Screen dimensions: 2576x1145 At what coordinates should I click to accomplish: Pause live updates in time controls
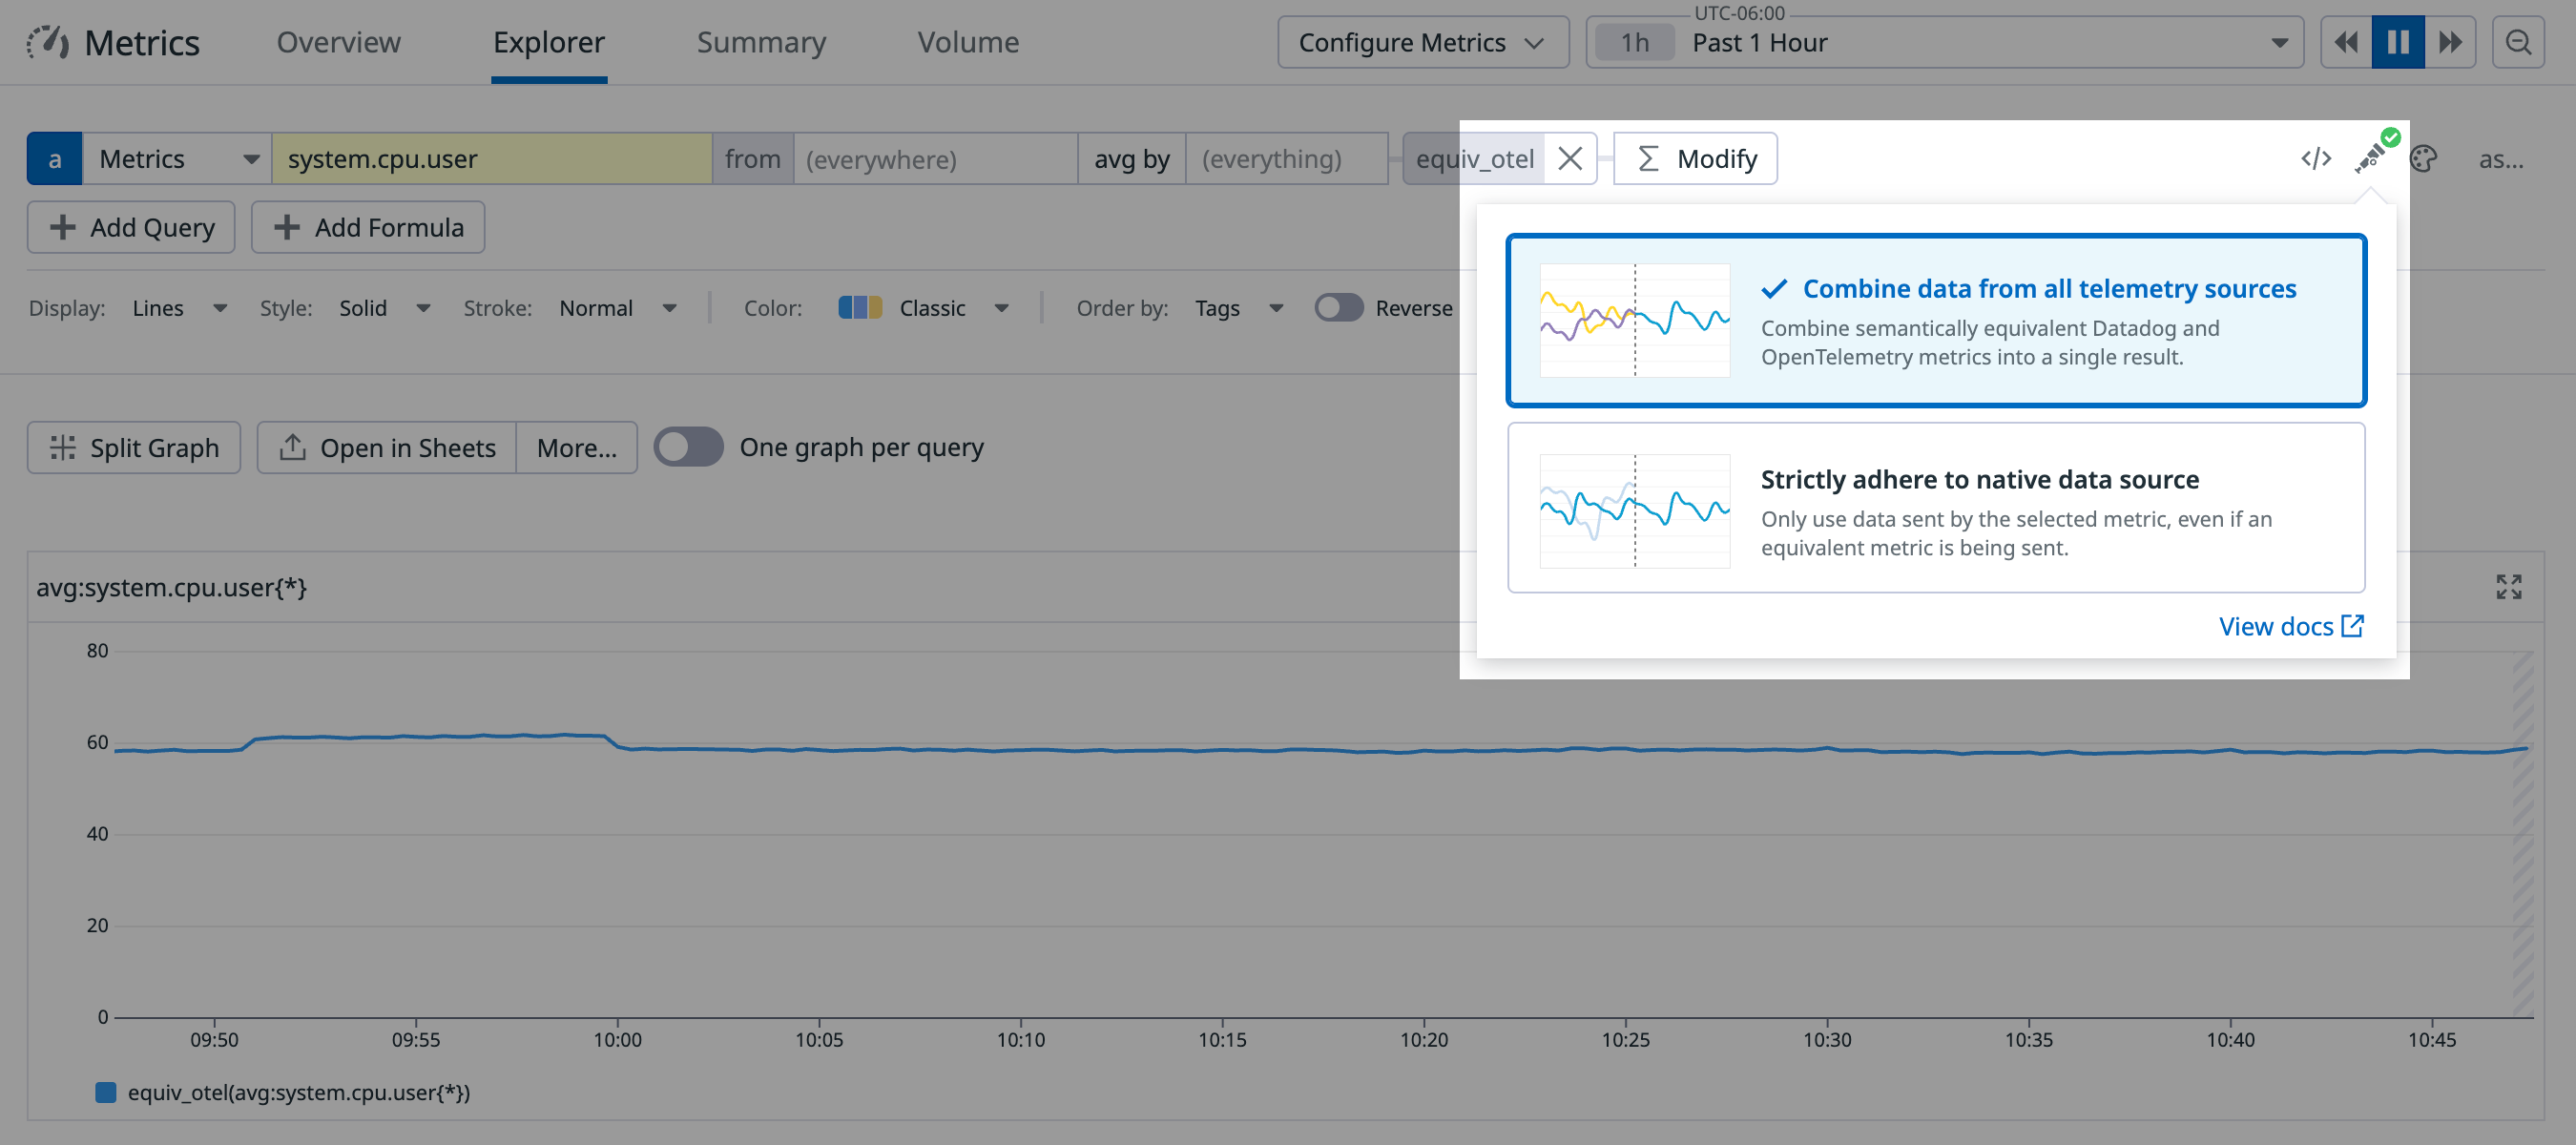click(2397, 42)
